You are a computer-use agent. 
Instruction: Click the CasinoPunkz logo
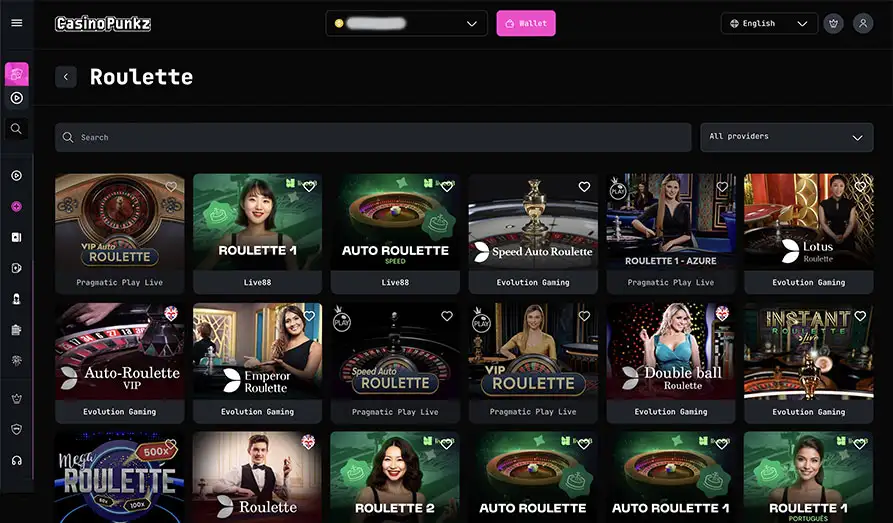point(103,23)
